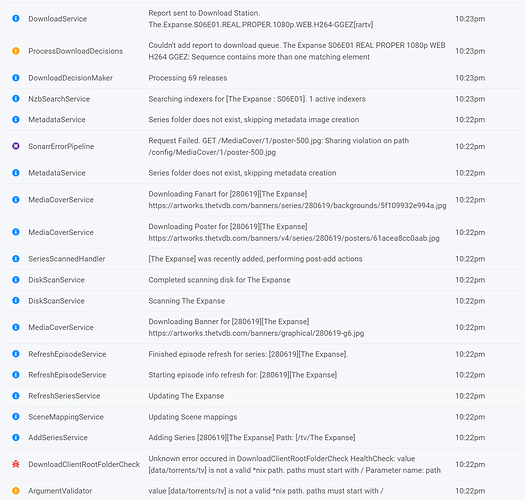Click the orange warning icon for ProcessDownloadDecisions
This screenshot has height=500, width=525.
(x=16, y=51)
